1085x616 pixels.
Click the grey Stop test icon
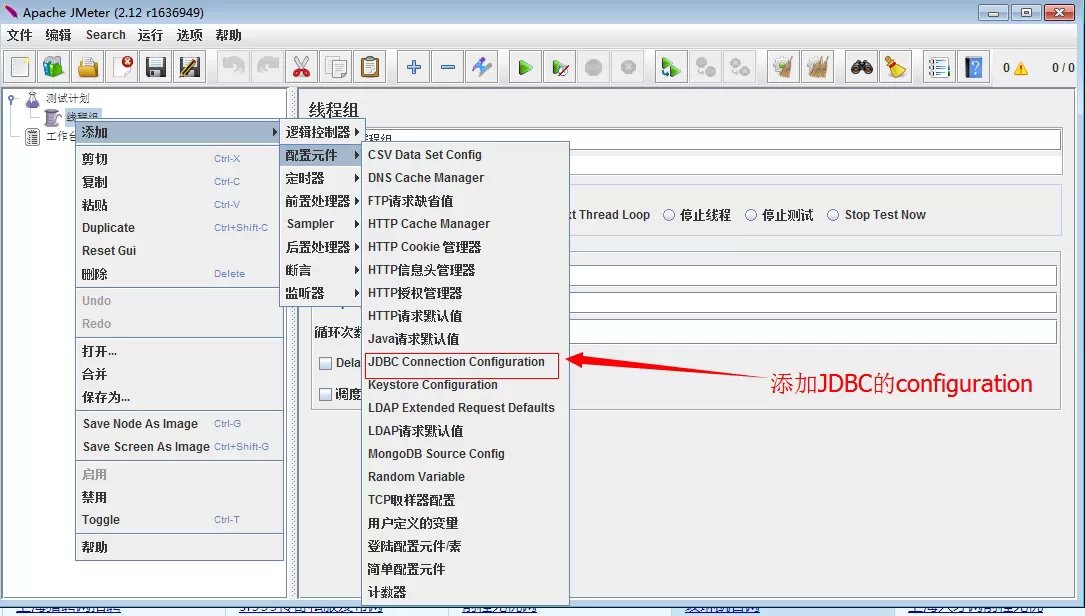coord(594,67)
